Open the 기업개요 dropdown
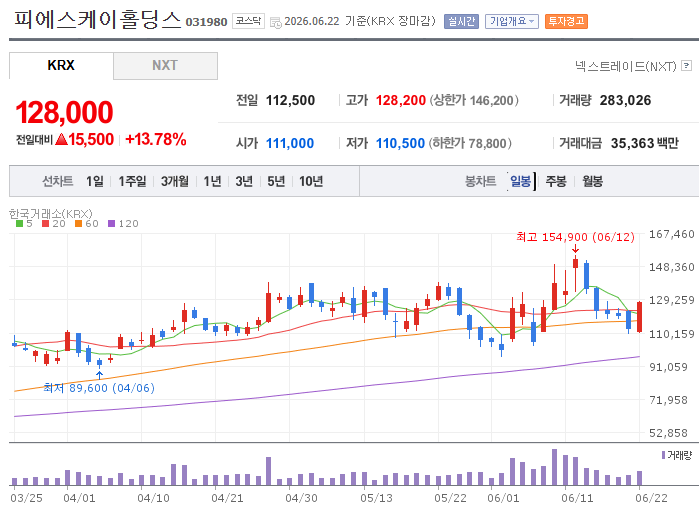This screenshot has height=508, width=699. (512, 21)
